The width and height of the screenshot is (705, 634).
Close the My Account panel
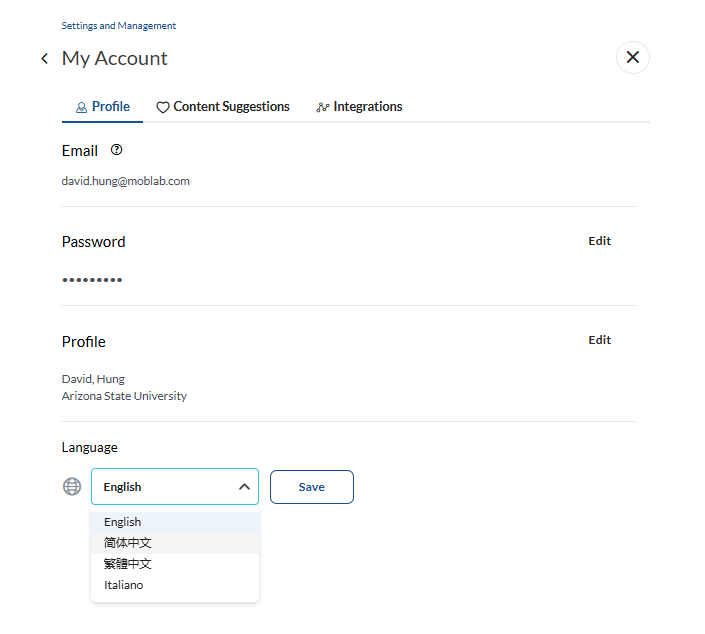point(633,57)
